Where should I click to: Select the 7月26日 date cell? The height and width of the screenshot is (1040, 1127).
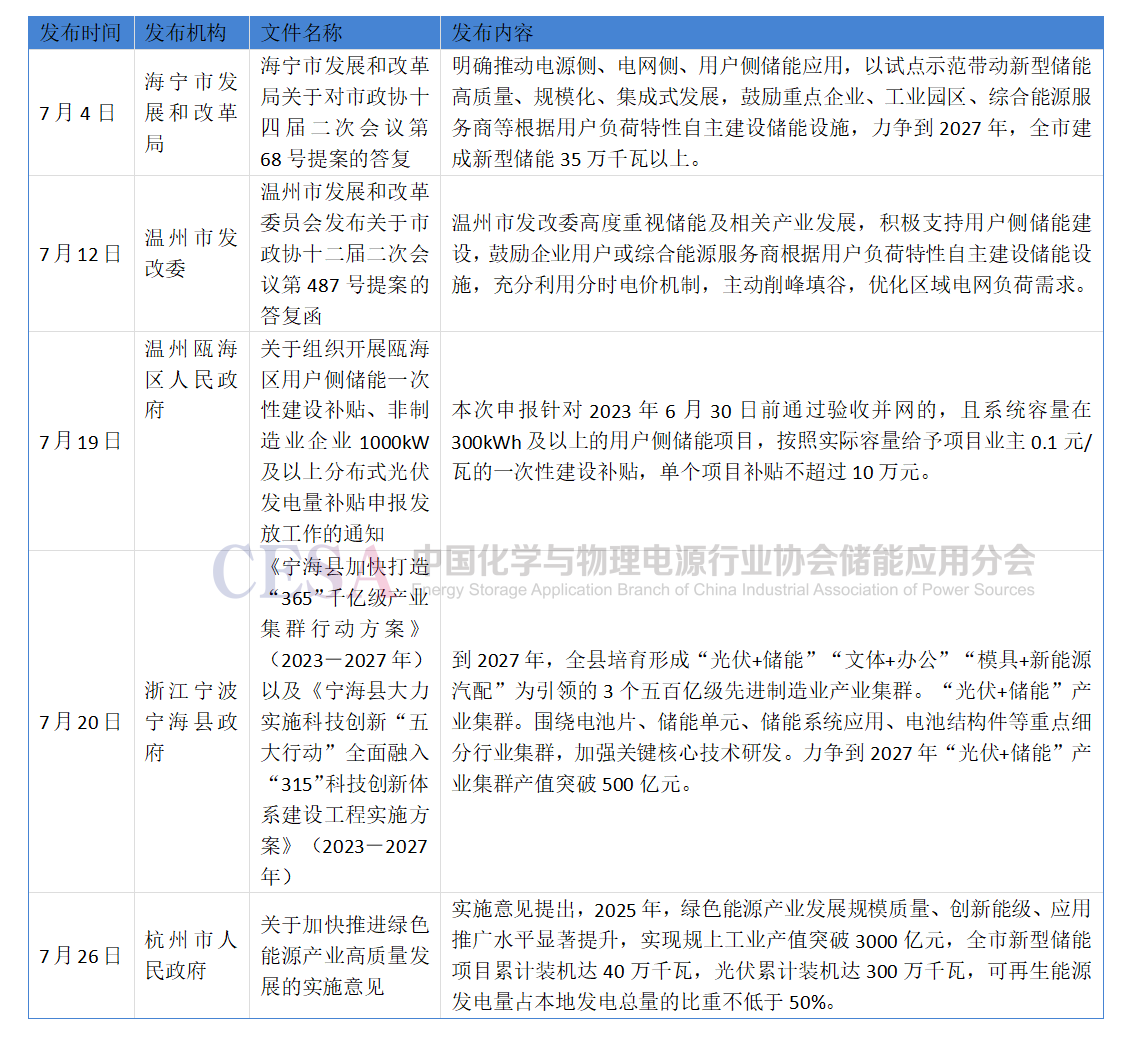coord(80,956)
